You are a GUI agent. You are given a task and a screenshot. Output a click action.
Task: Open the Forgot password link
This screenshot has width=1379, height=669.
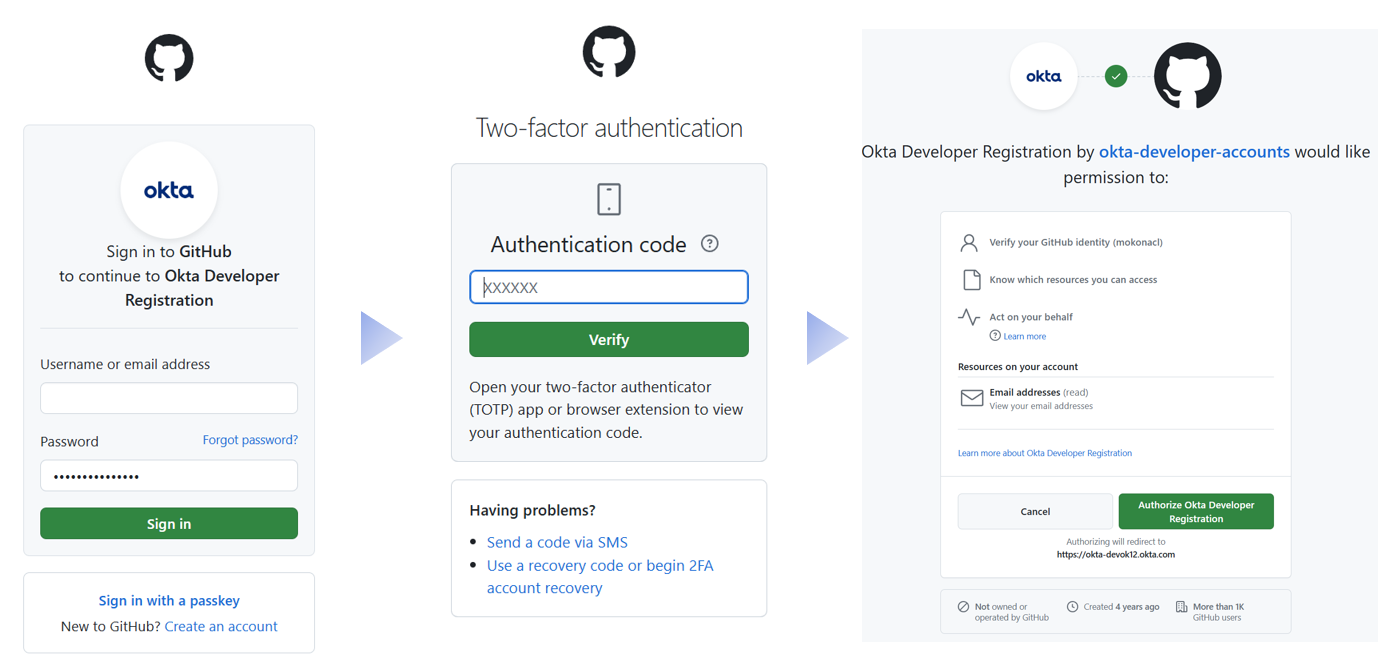pos(249,440)
